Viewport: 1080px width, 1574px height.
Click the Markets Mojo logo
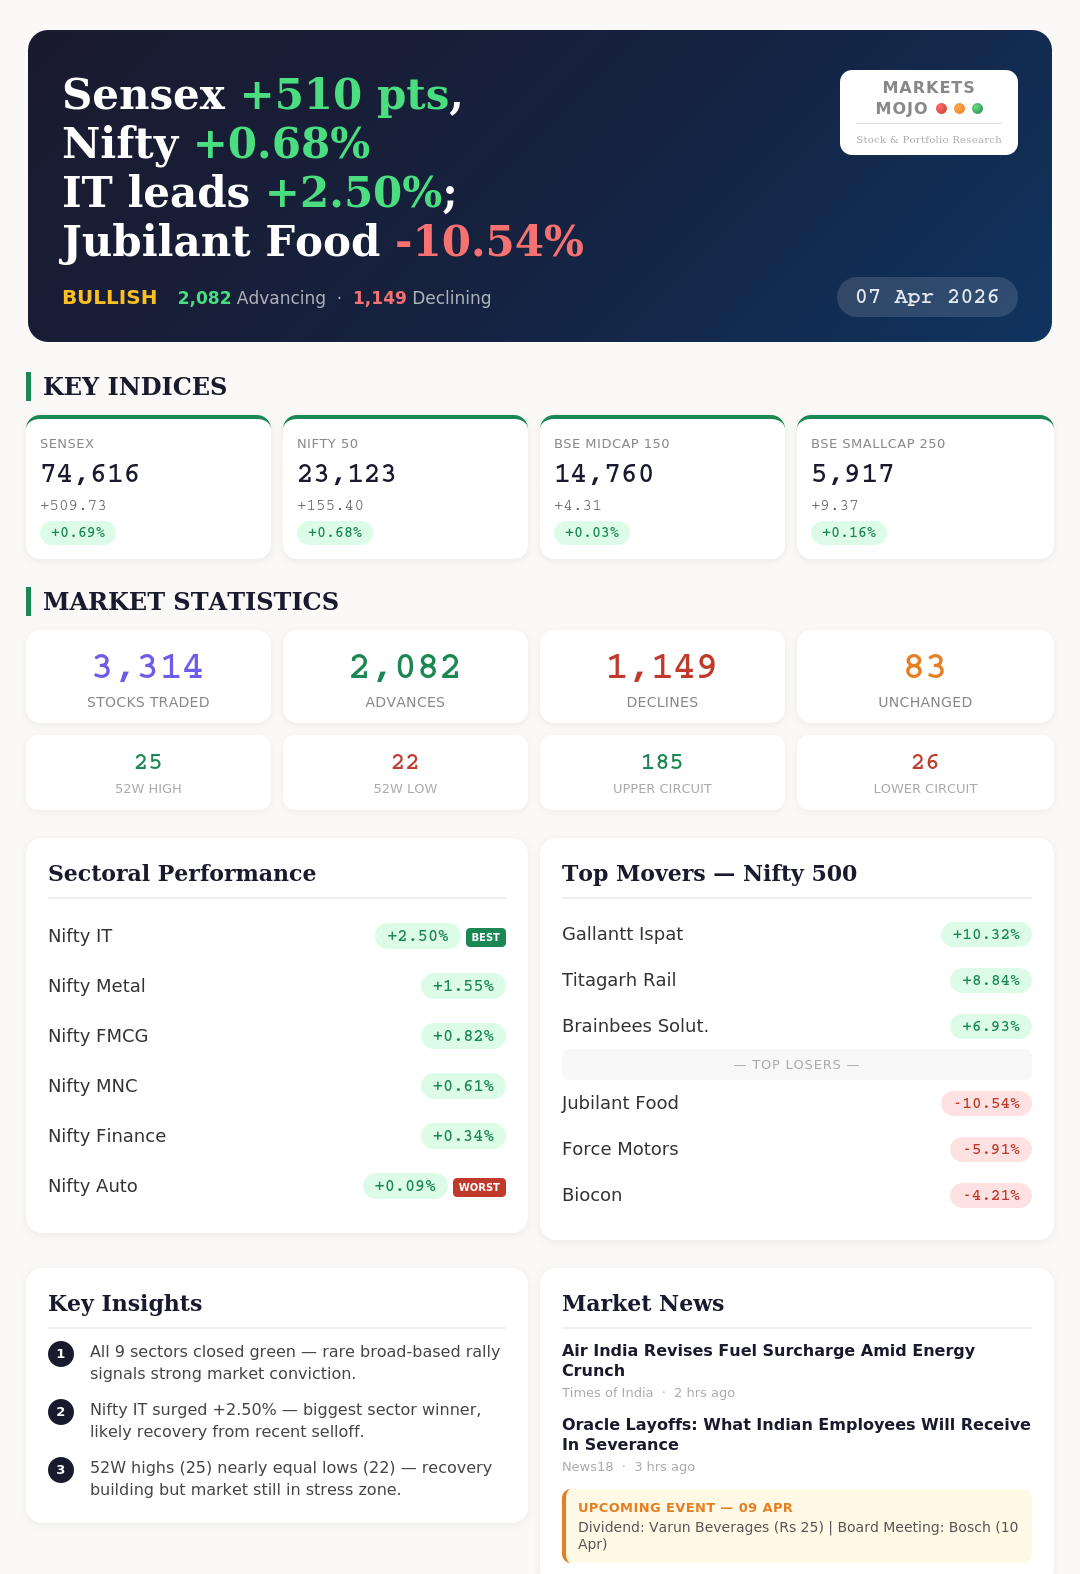click(x=928, y=112)
